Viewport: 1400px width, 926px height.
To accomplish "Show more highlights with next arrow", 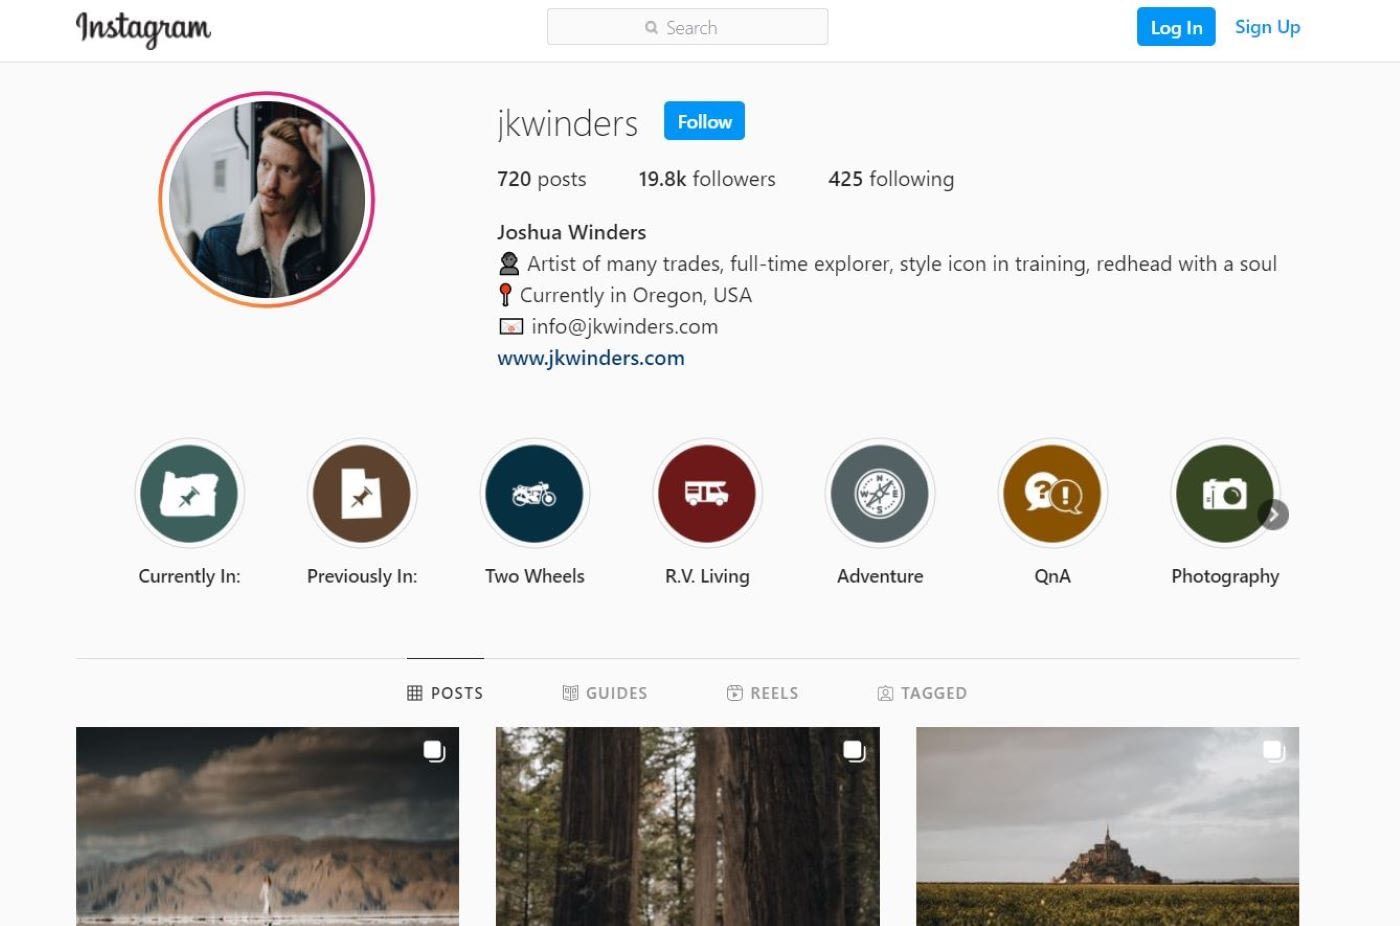I will coord(1273,514).
